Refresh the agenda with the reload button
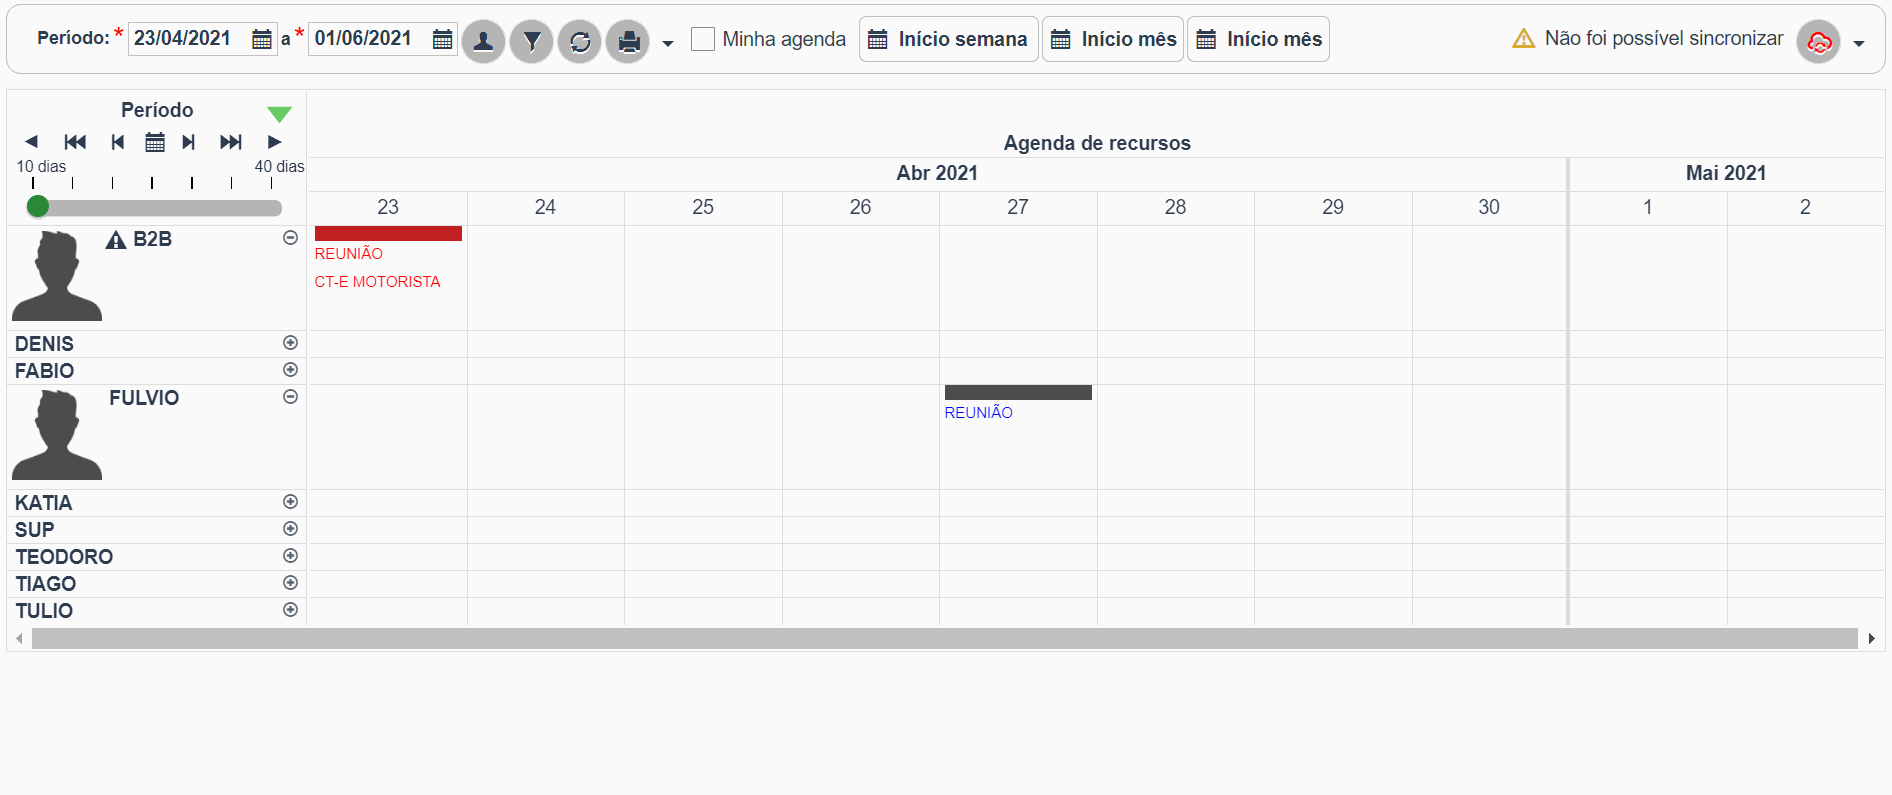 coord(579,41)
